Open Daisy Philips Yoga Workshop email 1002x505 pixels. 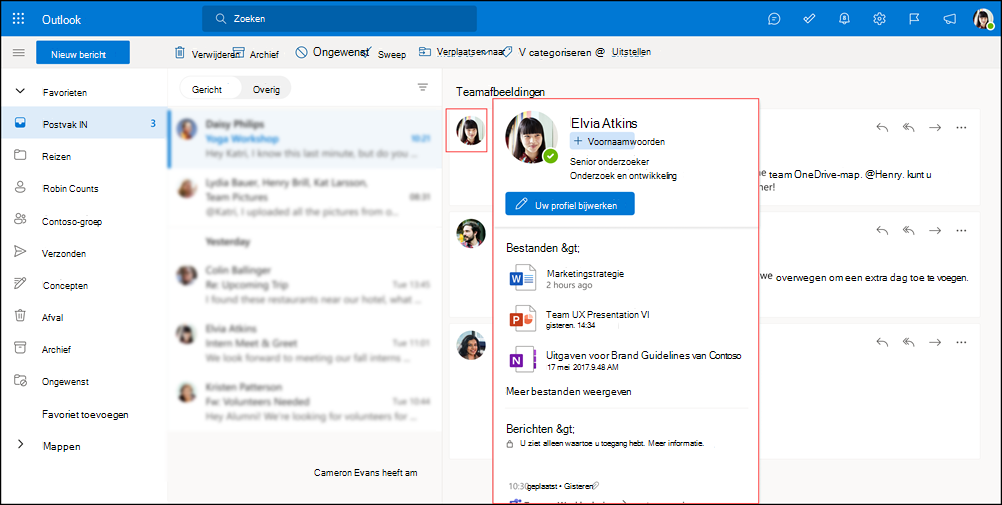pos(305,138)
